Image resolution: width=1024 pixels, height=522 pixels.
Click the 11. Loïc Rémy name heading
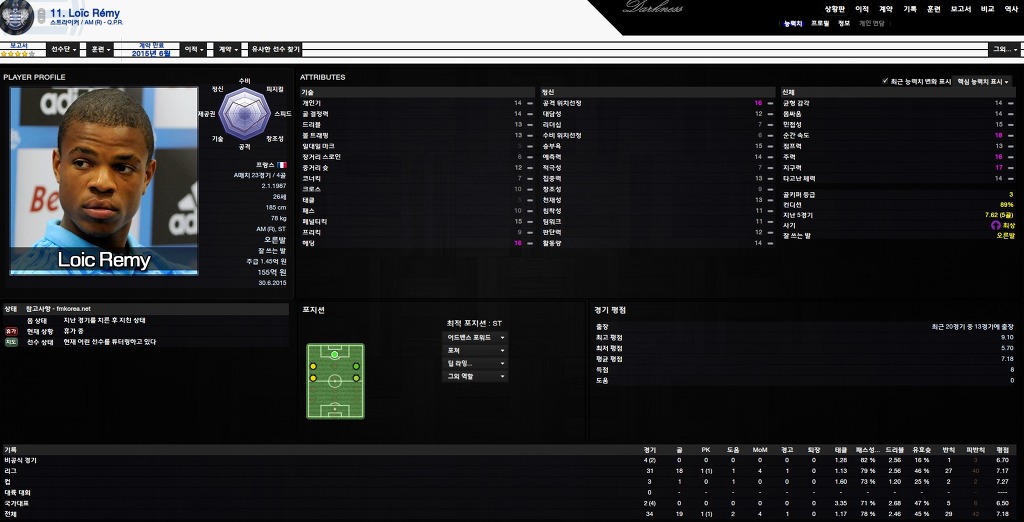[x=85, y=12]
